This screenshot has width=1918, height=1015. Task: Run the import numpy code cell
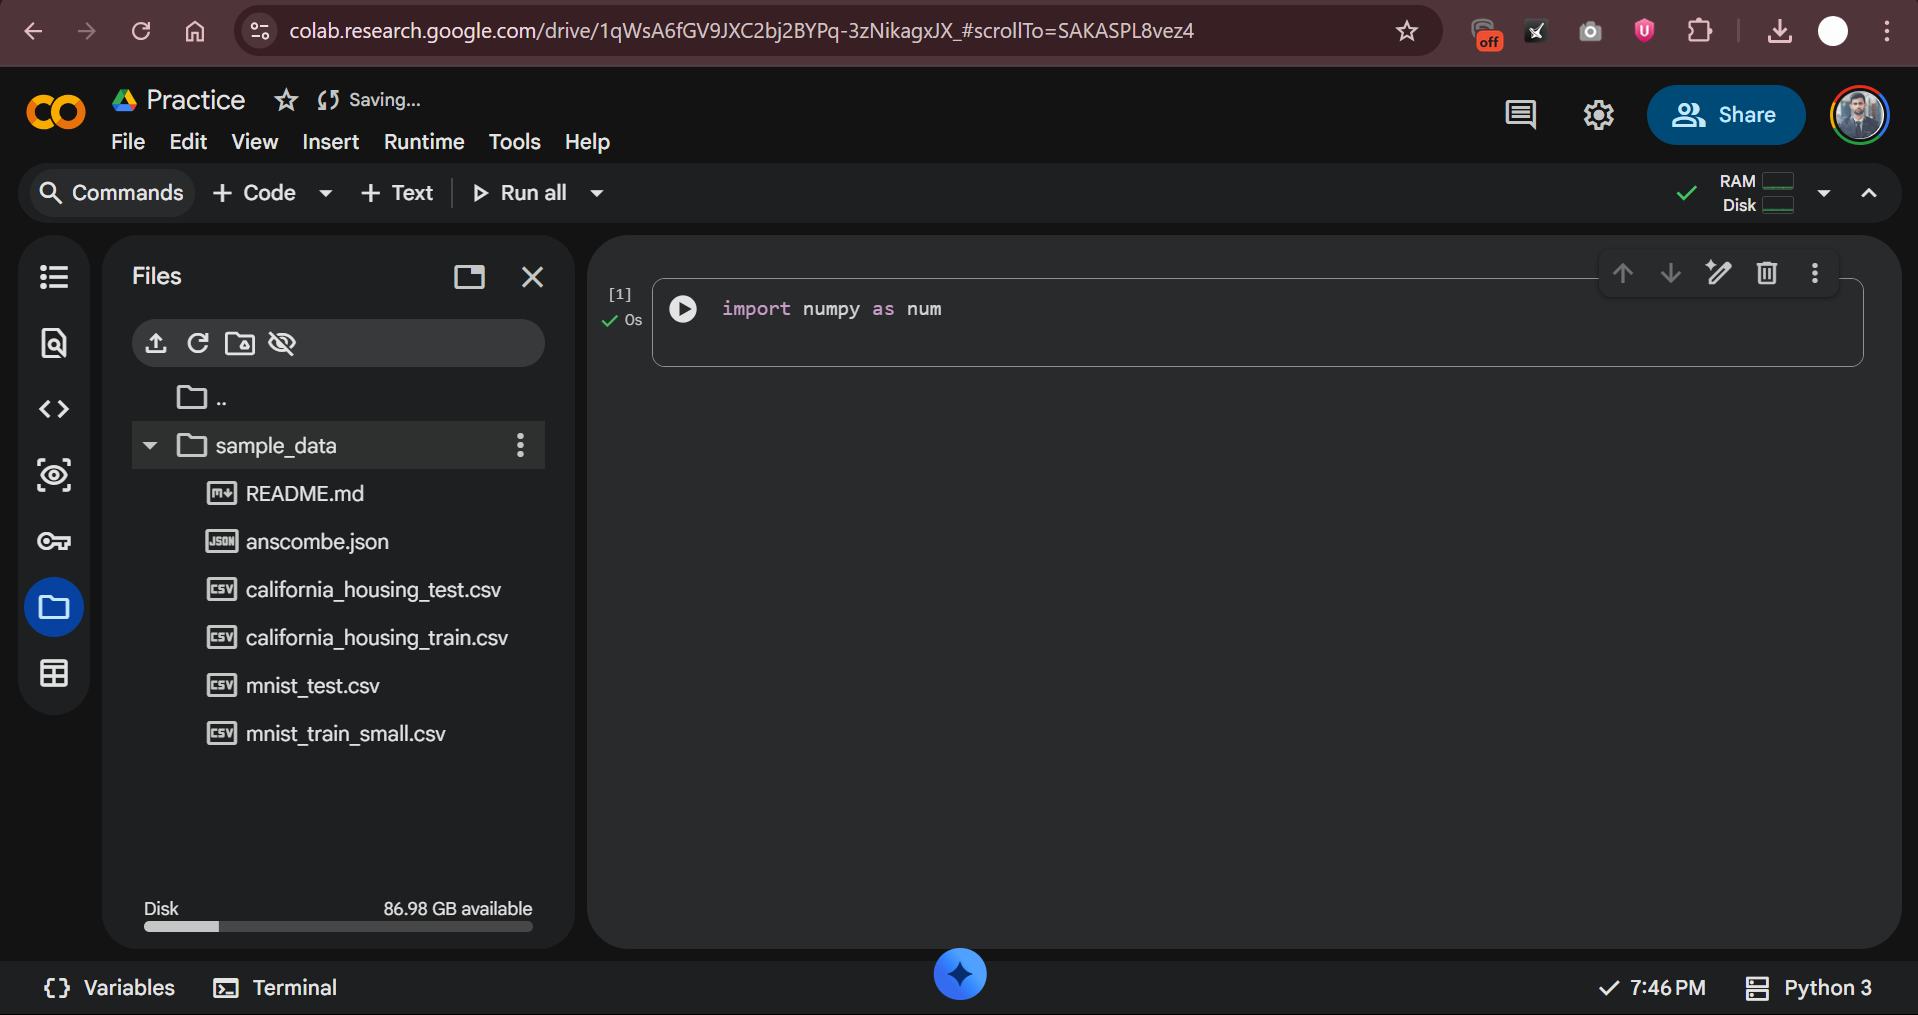(683, 309)
